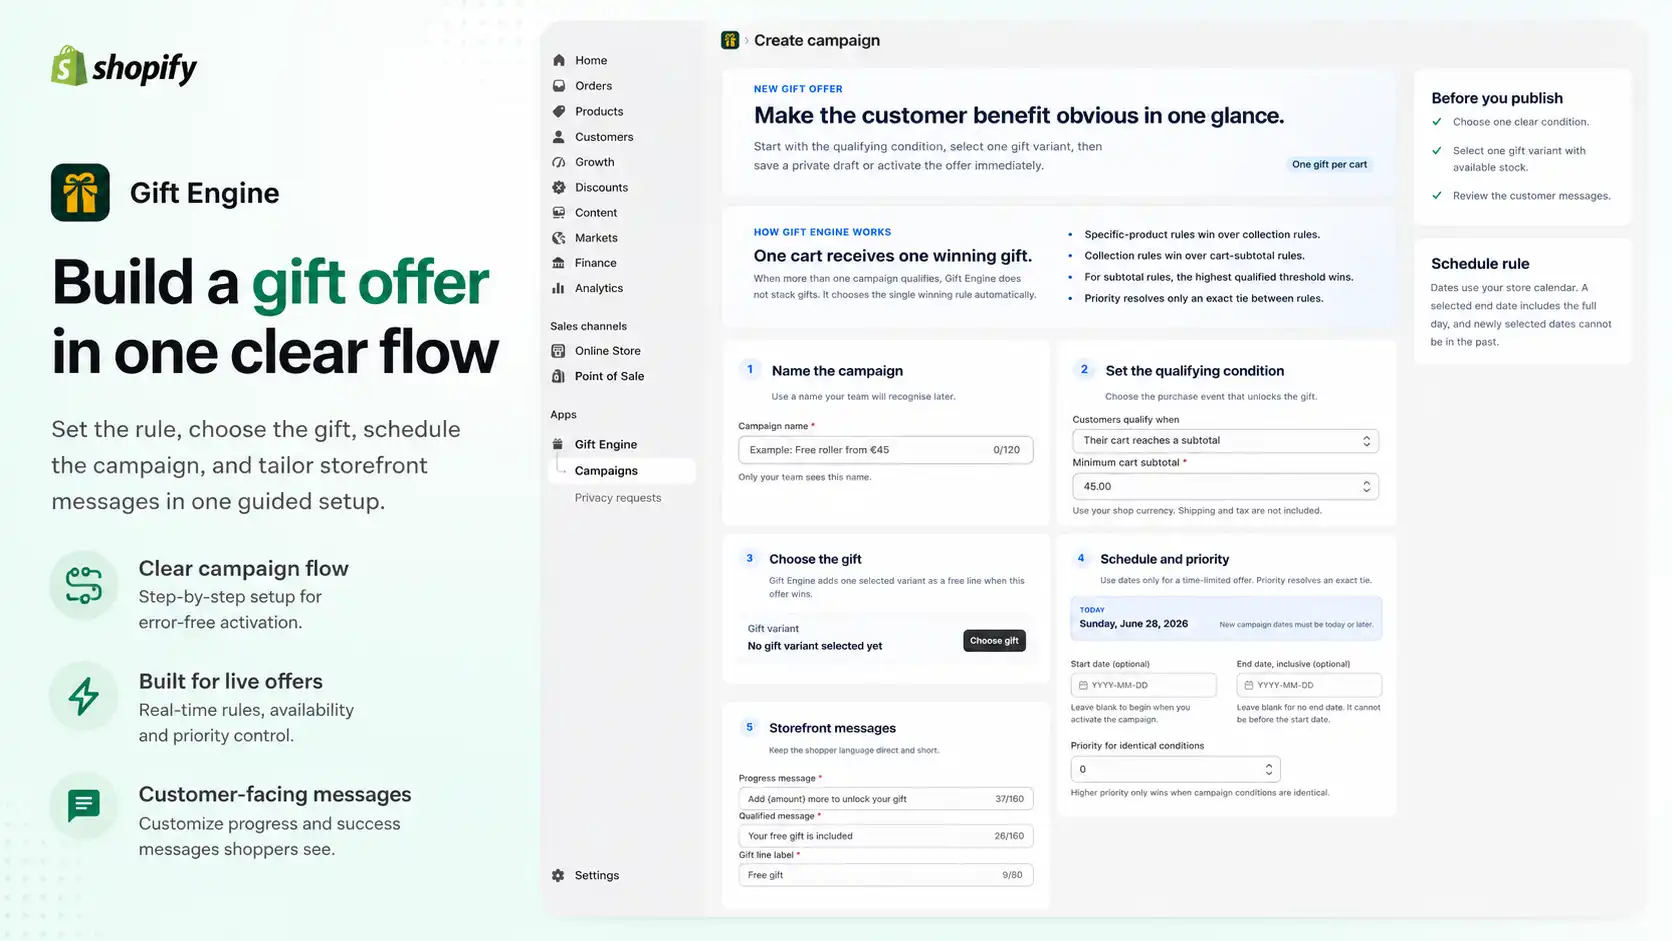Screen dimensions: 1672x941
Task: Click the Progress message input field
Action: click(x=885, y=799)
